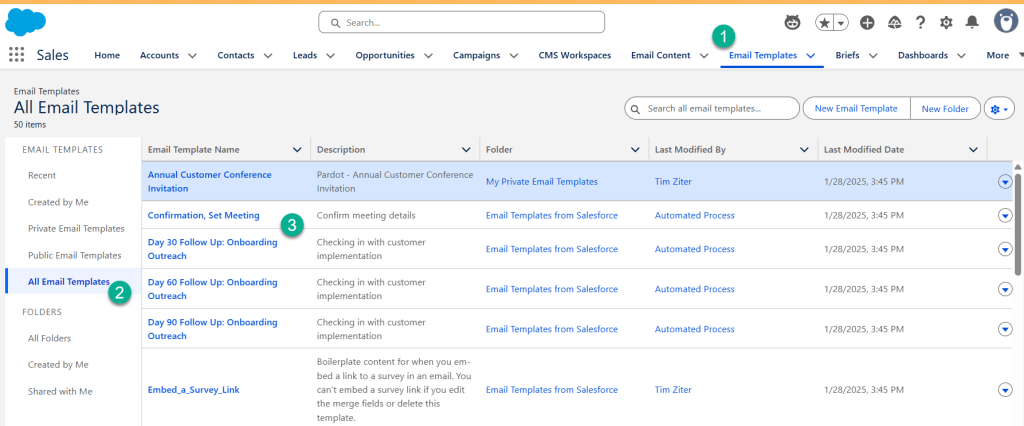
Task: Open the Setup gear icon
Action: 946,22
